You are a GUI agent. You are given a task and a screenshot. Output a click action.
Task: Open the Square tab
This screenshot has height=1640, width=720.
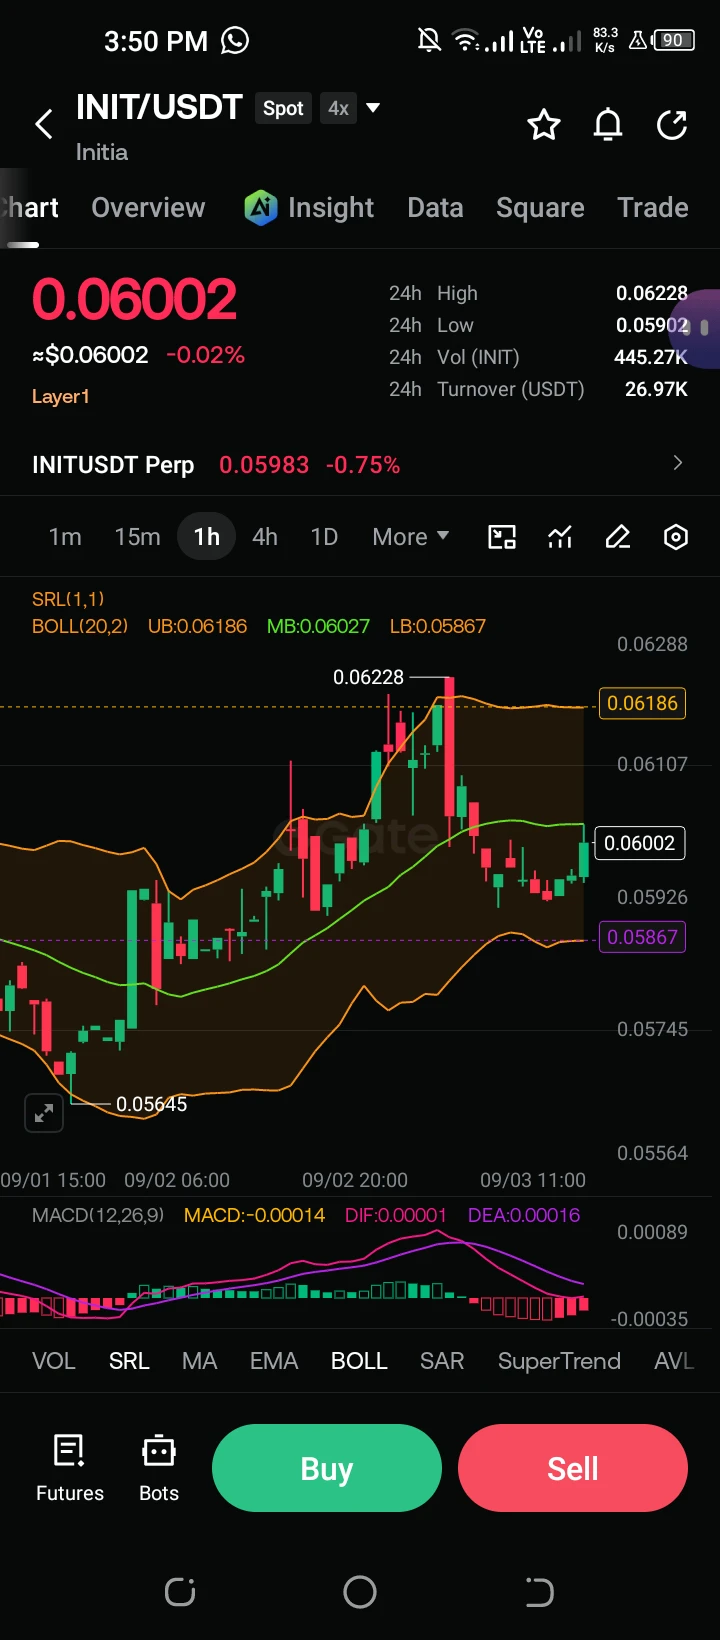point(540,207)
